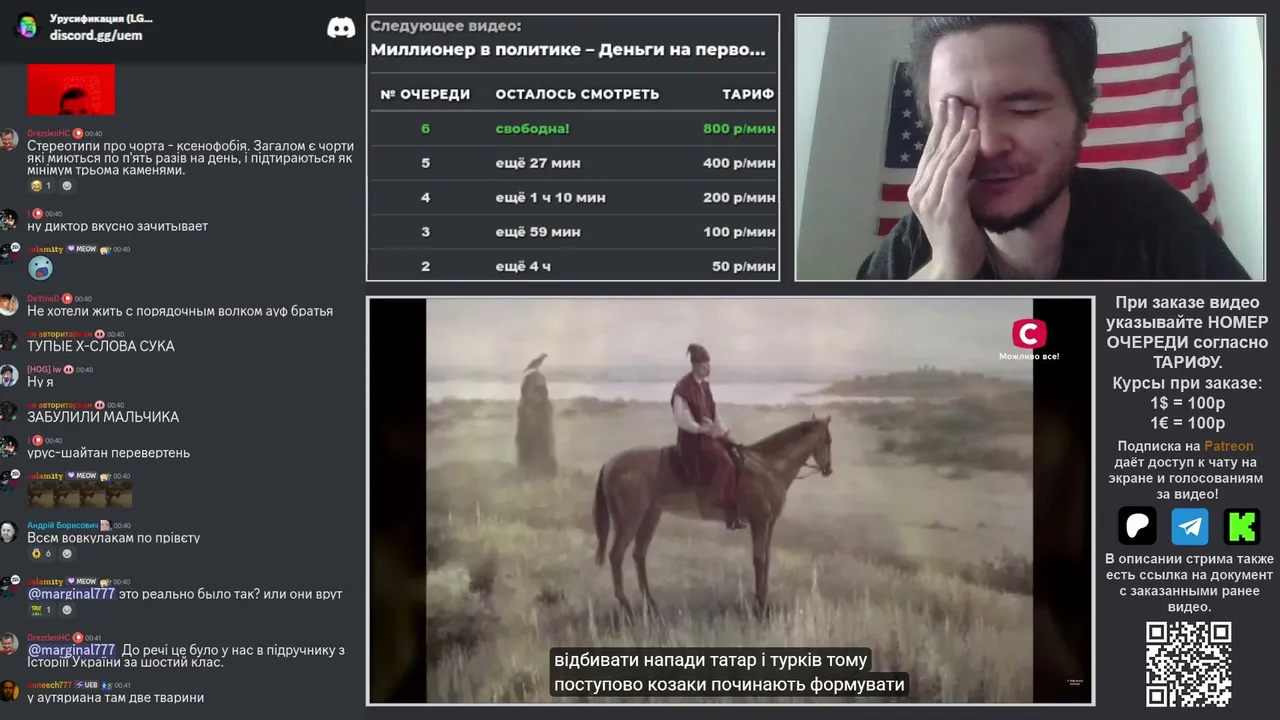1280x720 pixels.
Task: Open the green Kick icon
Action: [1242, 526]
